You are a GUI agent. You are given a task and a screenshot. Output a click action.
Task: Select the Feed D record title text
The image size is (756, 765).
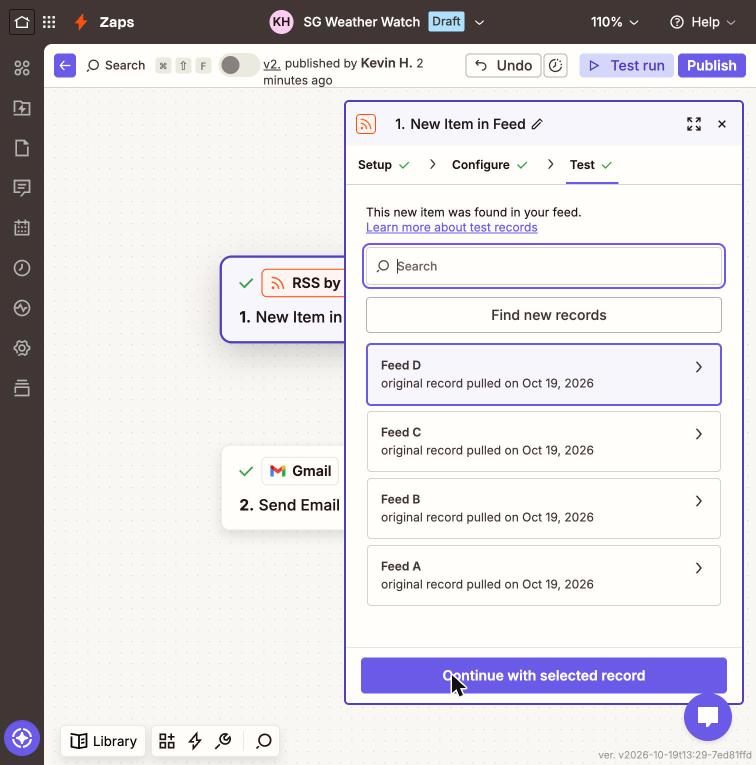coord(401,365)
